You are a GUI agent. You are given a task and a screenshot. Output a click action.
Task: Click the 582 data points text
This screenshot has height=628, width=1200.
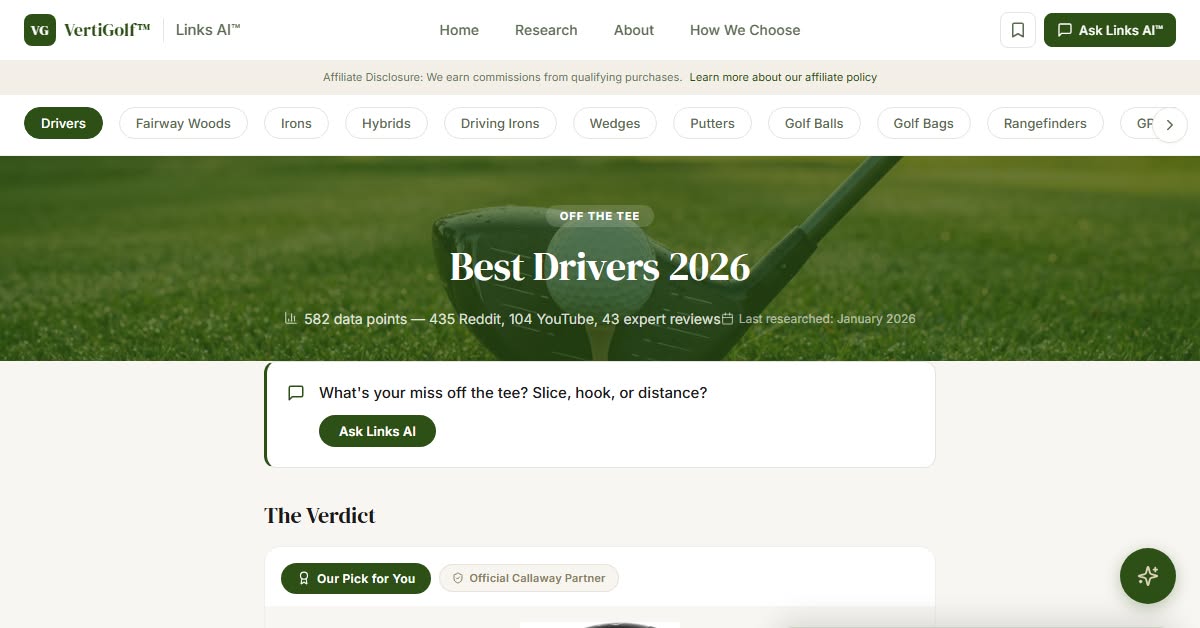tap(512, 319)
